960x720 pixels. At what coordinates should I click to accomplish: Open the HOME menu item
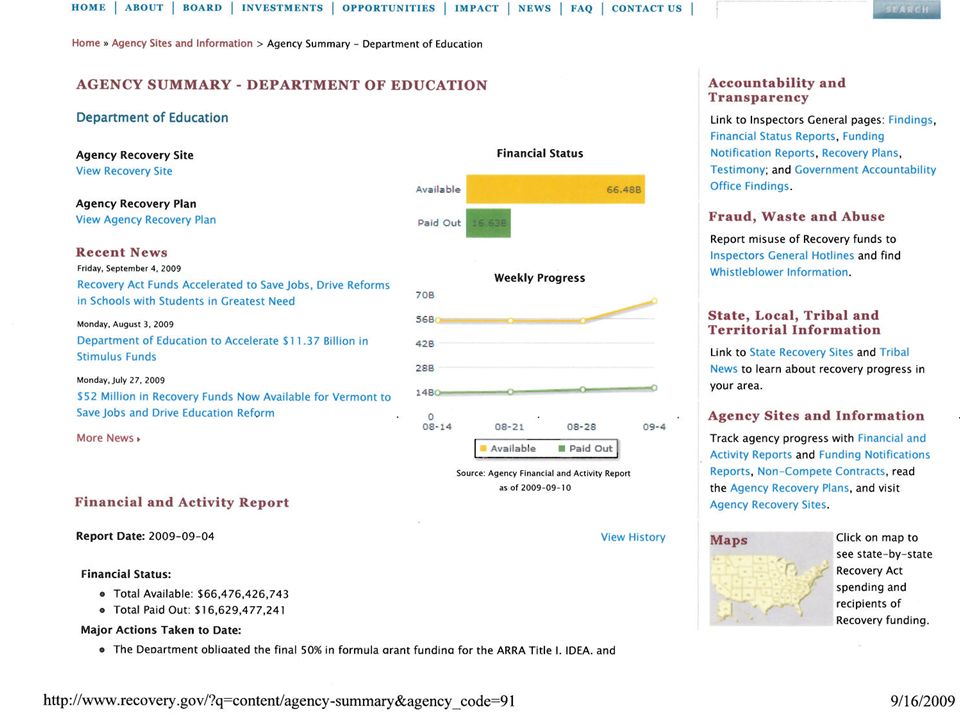click(x=88, y=8)
